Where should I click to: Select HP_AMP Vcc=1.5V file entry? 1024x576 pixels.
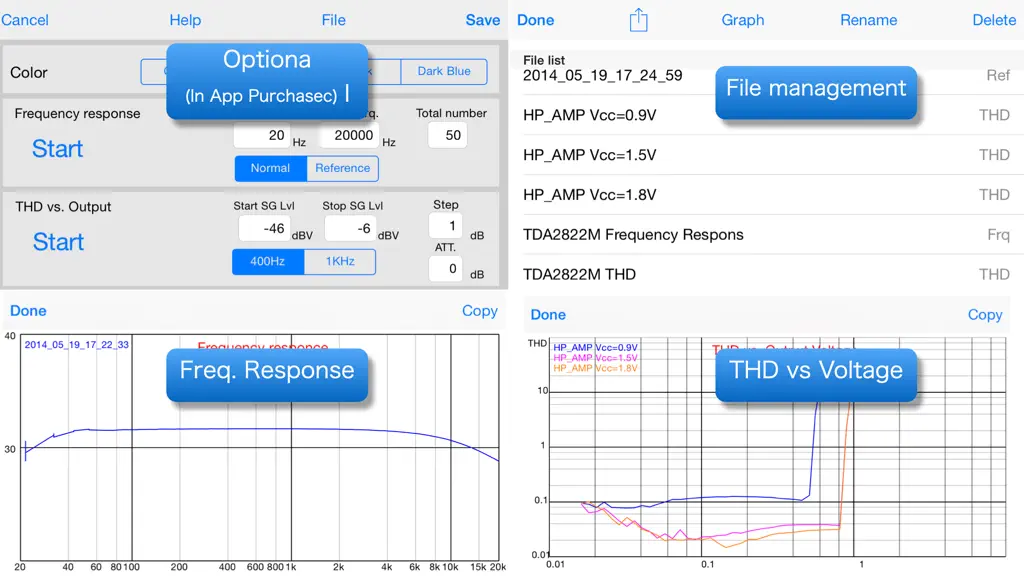click(x=769, y=155)
